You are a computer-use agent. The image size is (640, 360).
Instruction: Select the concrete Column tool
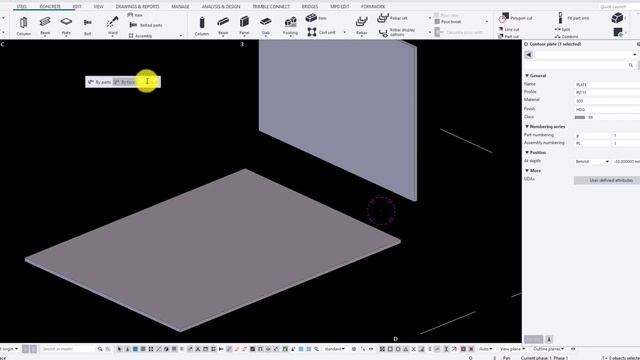[x=202, y=26]
